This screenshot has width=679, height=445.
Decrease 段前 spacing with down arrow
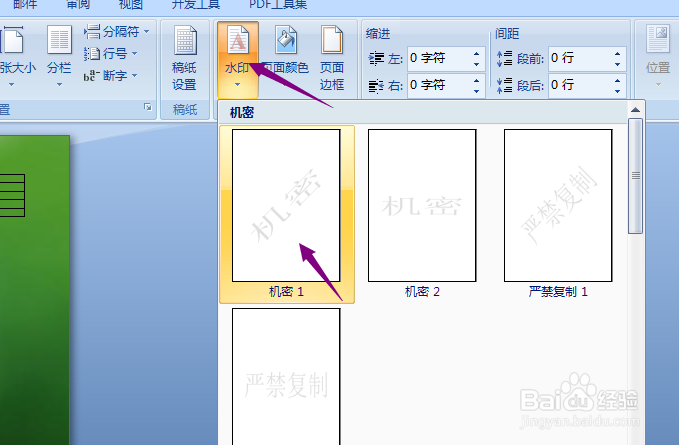pos(618,64)
